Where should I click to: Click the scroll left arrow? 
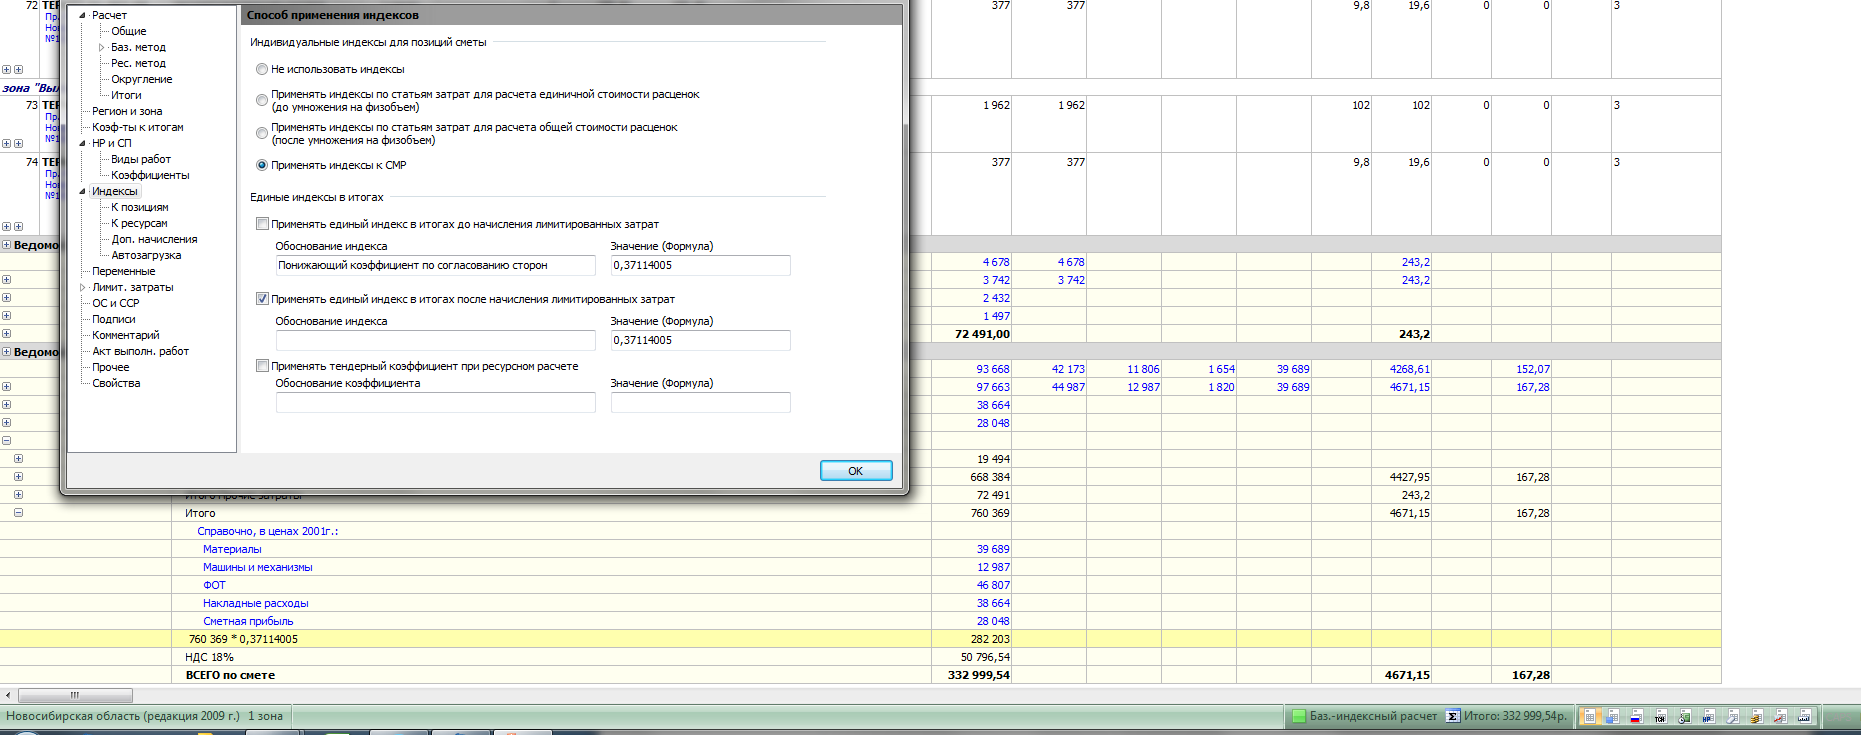[x=8, y=695]
